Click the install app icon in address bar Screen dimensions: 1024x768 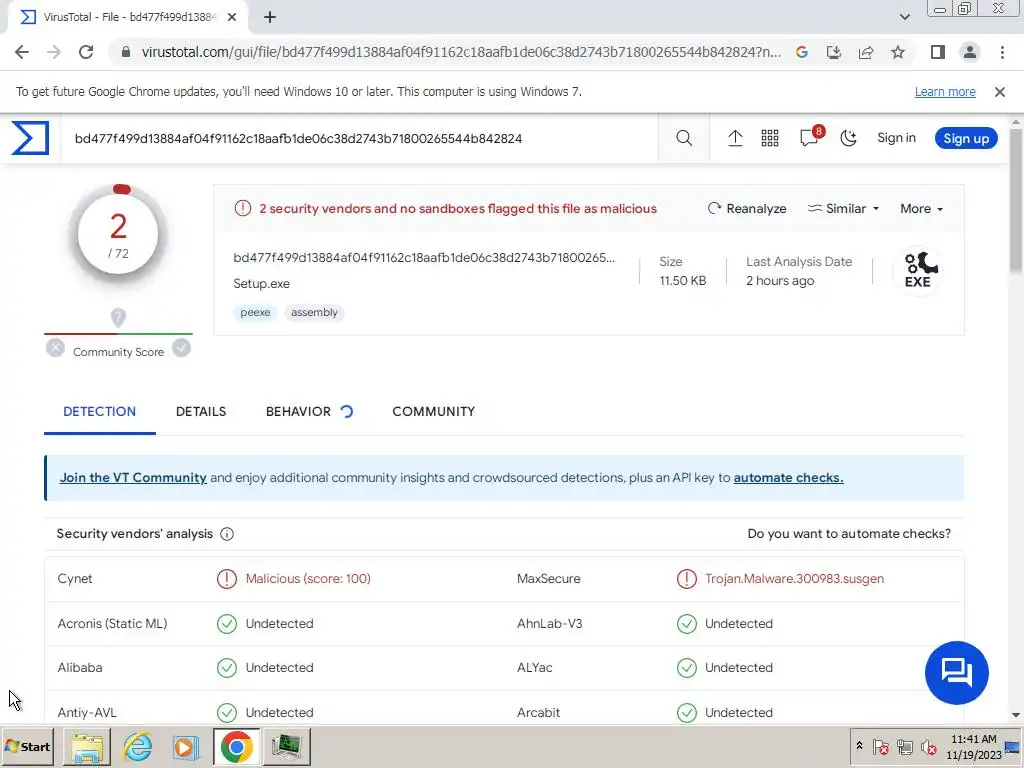833,52
